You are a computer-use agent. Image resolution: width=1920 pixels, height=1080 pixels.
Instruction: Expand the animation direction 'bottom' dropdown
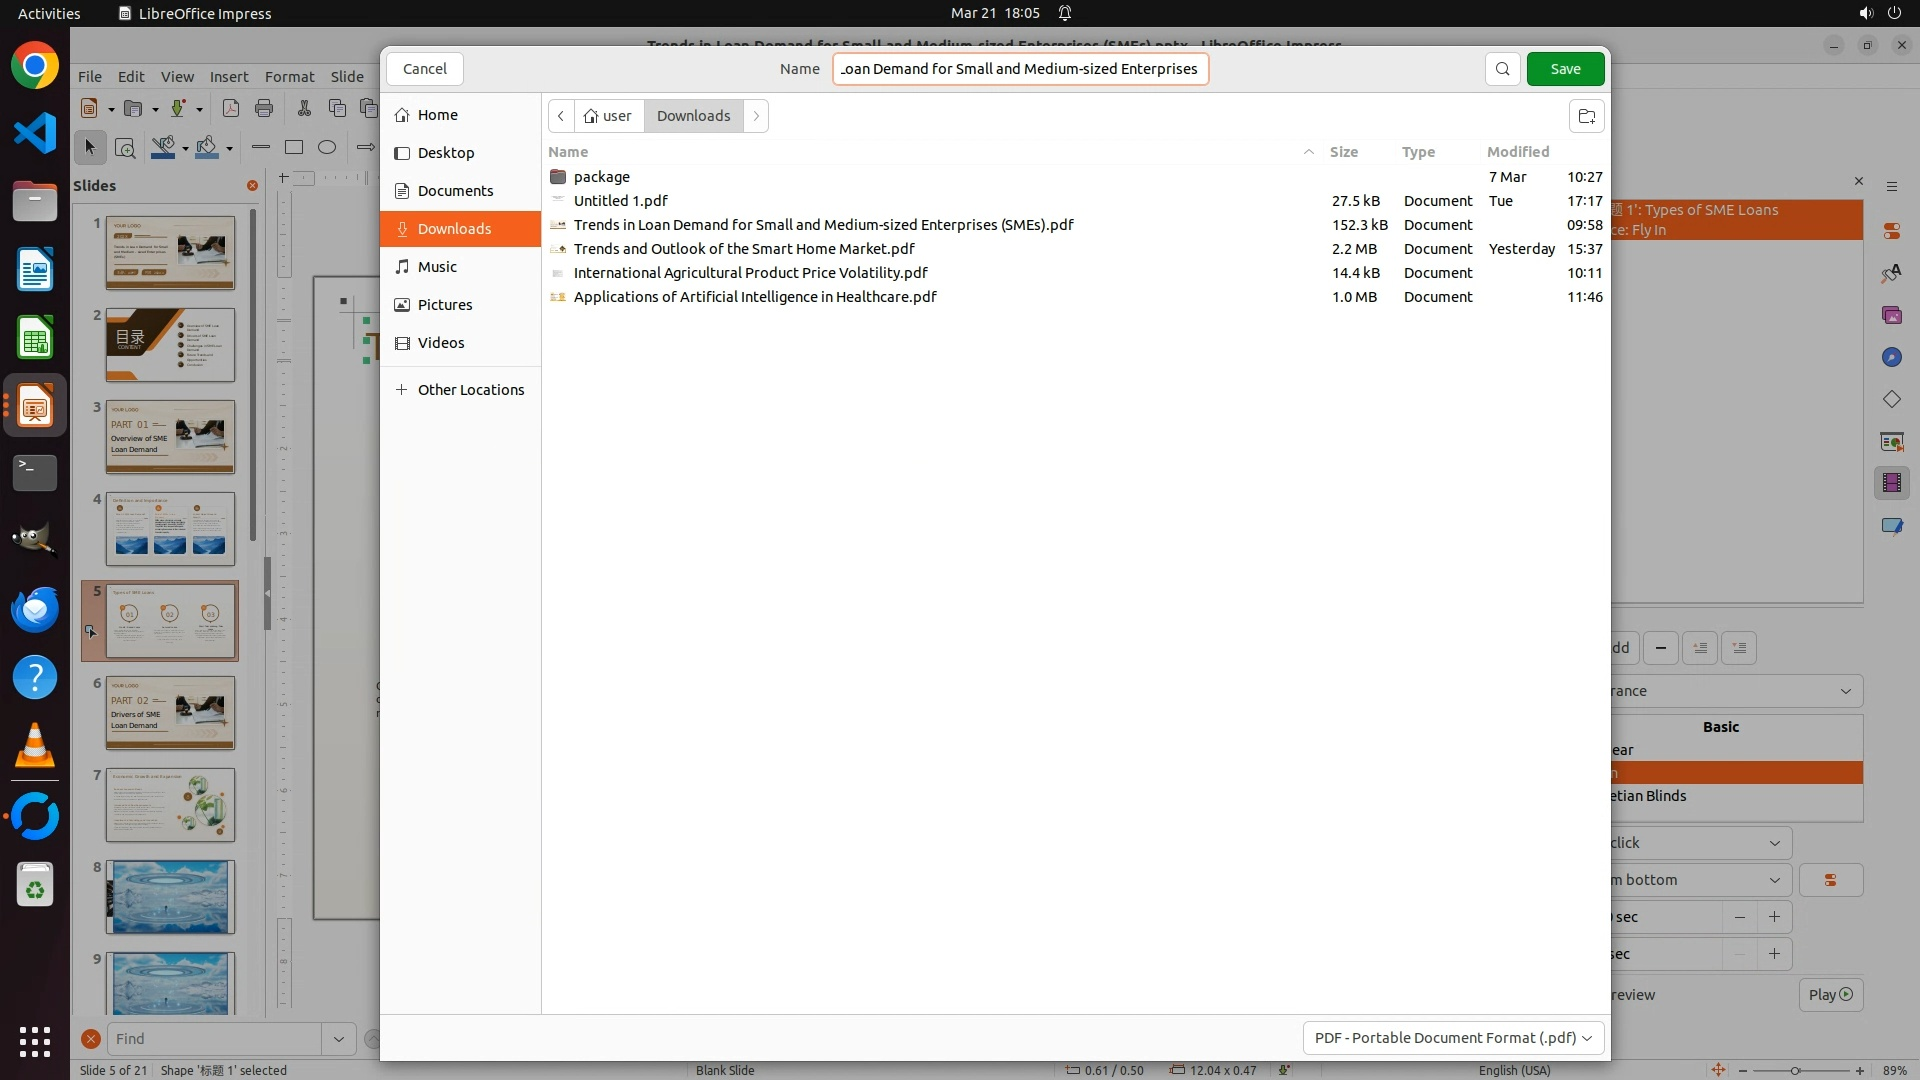[x=1774, y=880]
